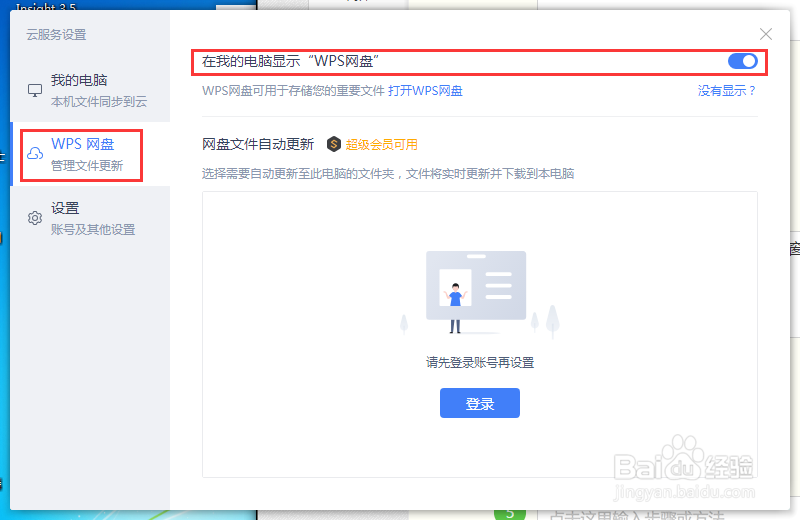Click the 选择需要自动更新至此电脑的文件夹 description text
800x520 pixels.
[x=388, y=174]
